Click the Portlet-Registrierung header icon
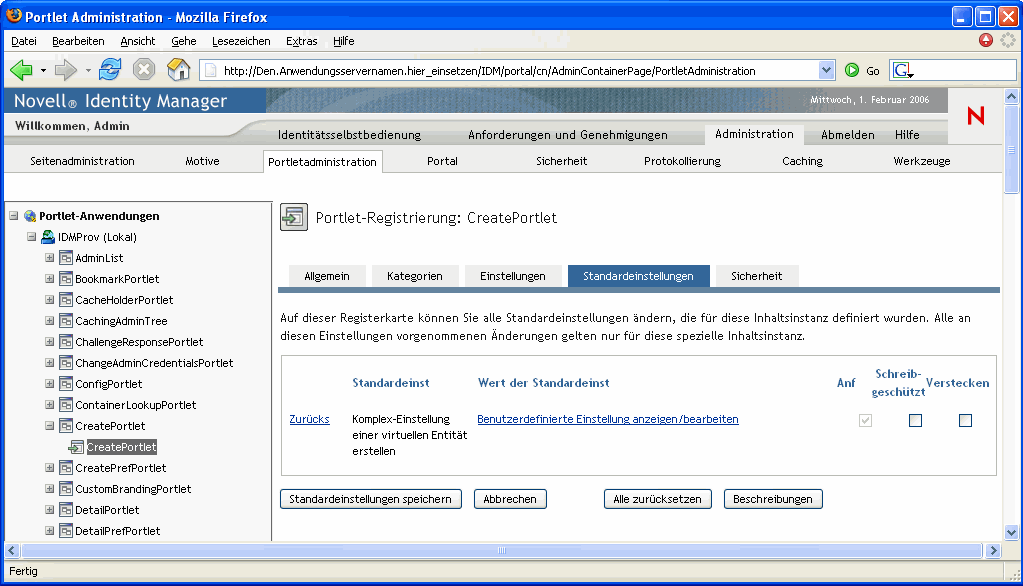Screen dimensions: 1023x586 [x=294, y=217]
